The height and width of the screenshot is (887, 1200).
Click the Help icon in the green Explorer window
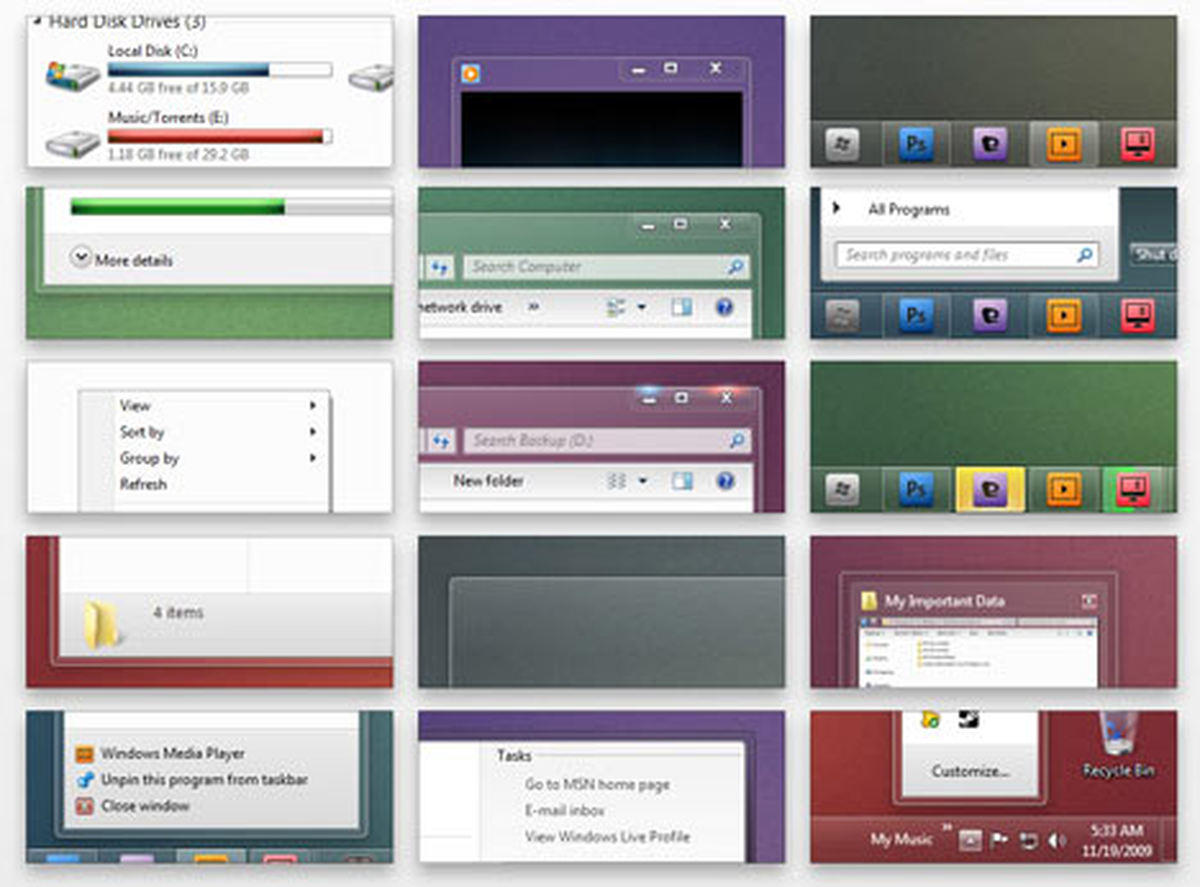click(725, 307)
